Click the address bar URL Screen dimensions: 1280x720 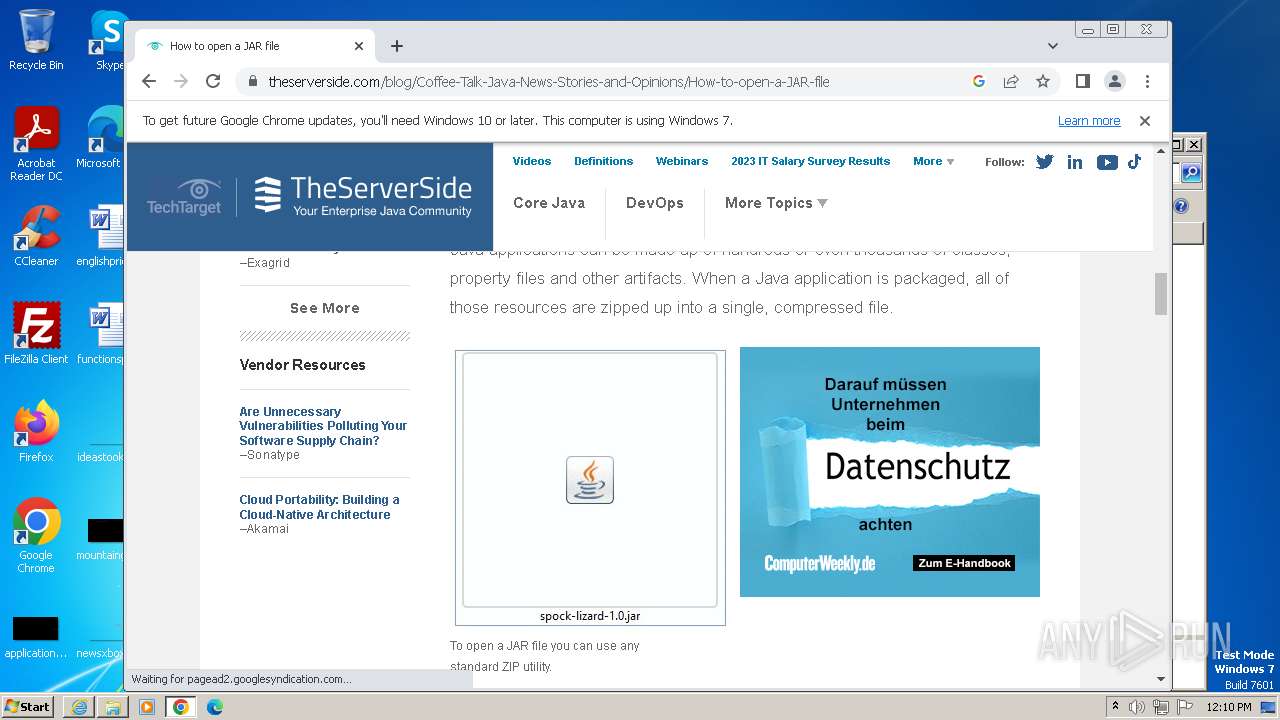548,82
